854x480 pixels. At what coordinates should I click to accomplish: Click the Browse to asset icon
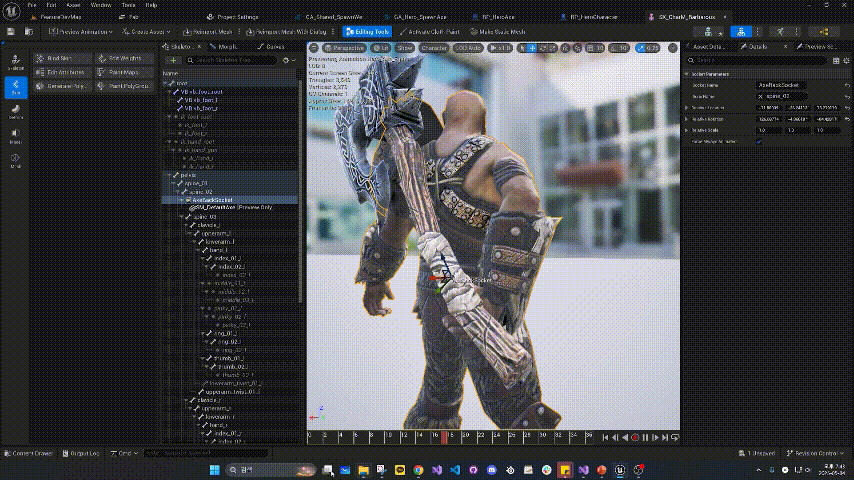click(x=29, y=32)
